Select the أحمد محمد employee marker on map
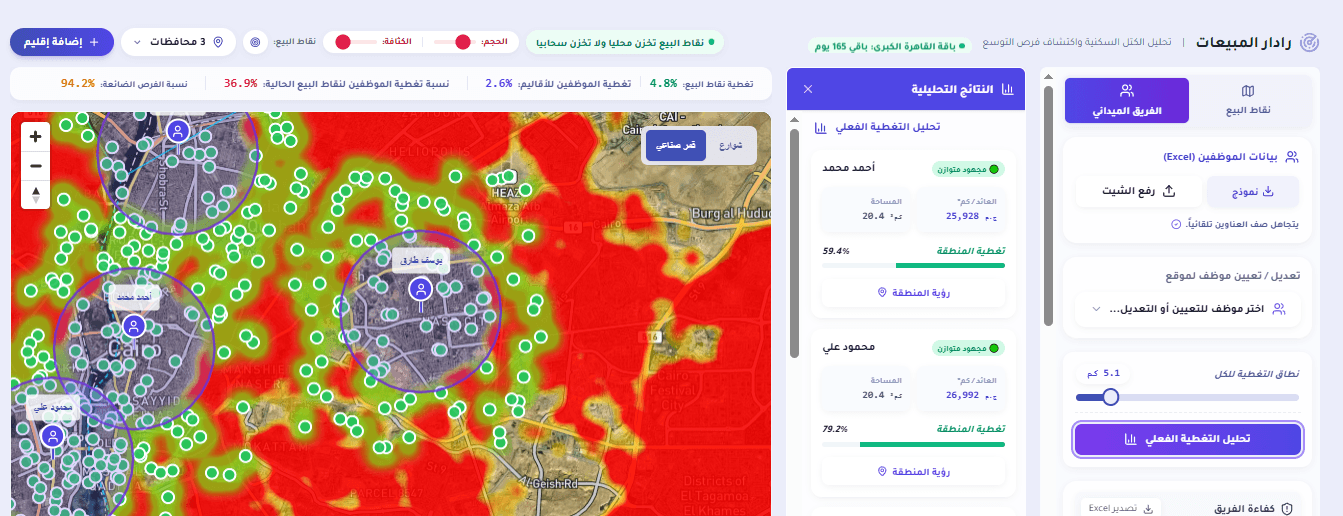 click(133, 326)
